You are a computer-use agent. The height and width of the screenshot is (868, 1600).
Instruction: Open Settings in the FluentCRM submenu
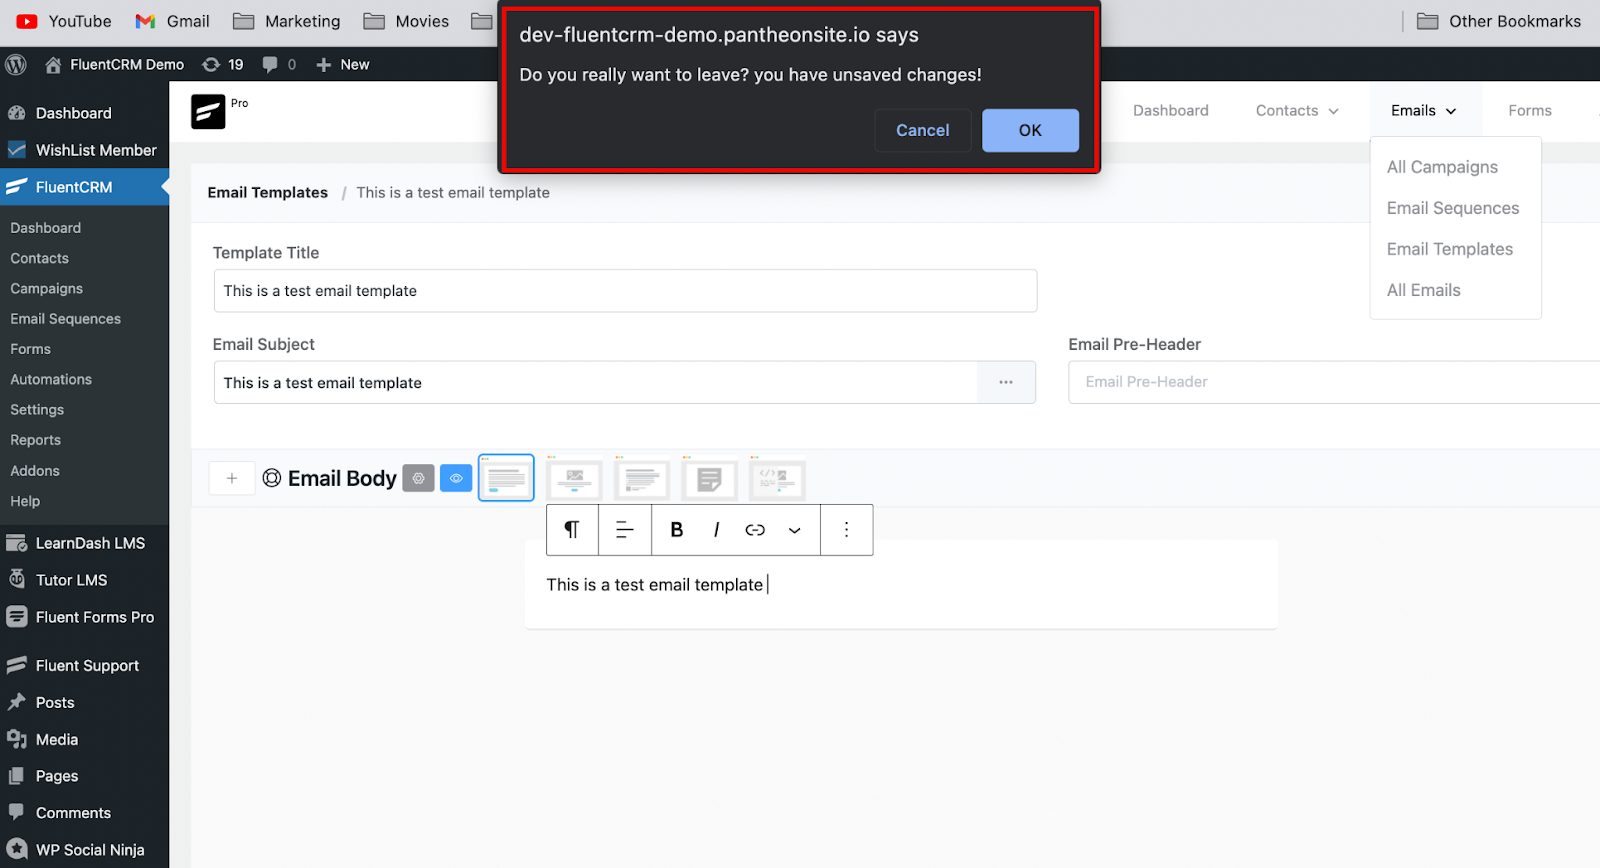coord(37,410)
